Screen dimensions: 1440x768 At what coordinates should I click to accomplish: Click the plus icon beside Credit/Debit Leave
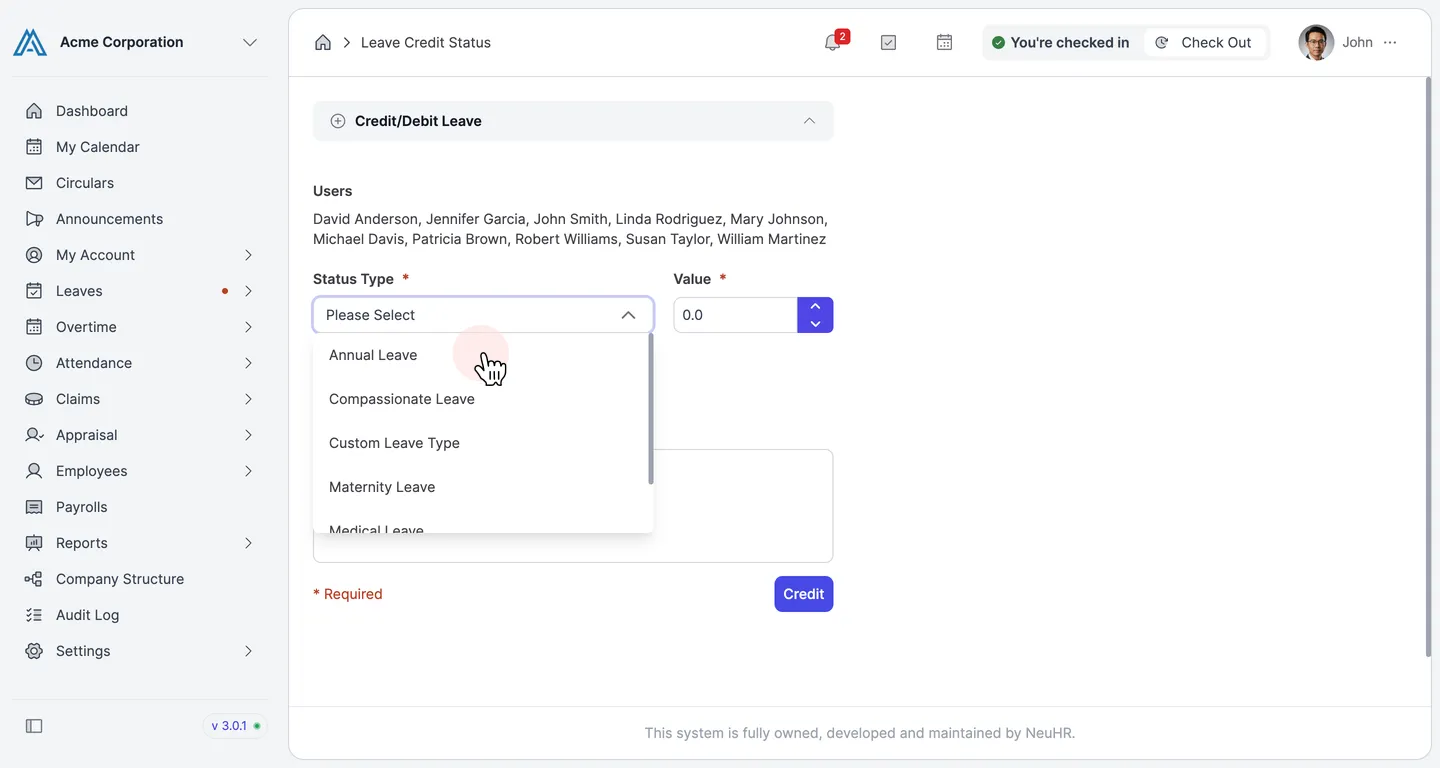tap(338, 121)
